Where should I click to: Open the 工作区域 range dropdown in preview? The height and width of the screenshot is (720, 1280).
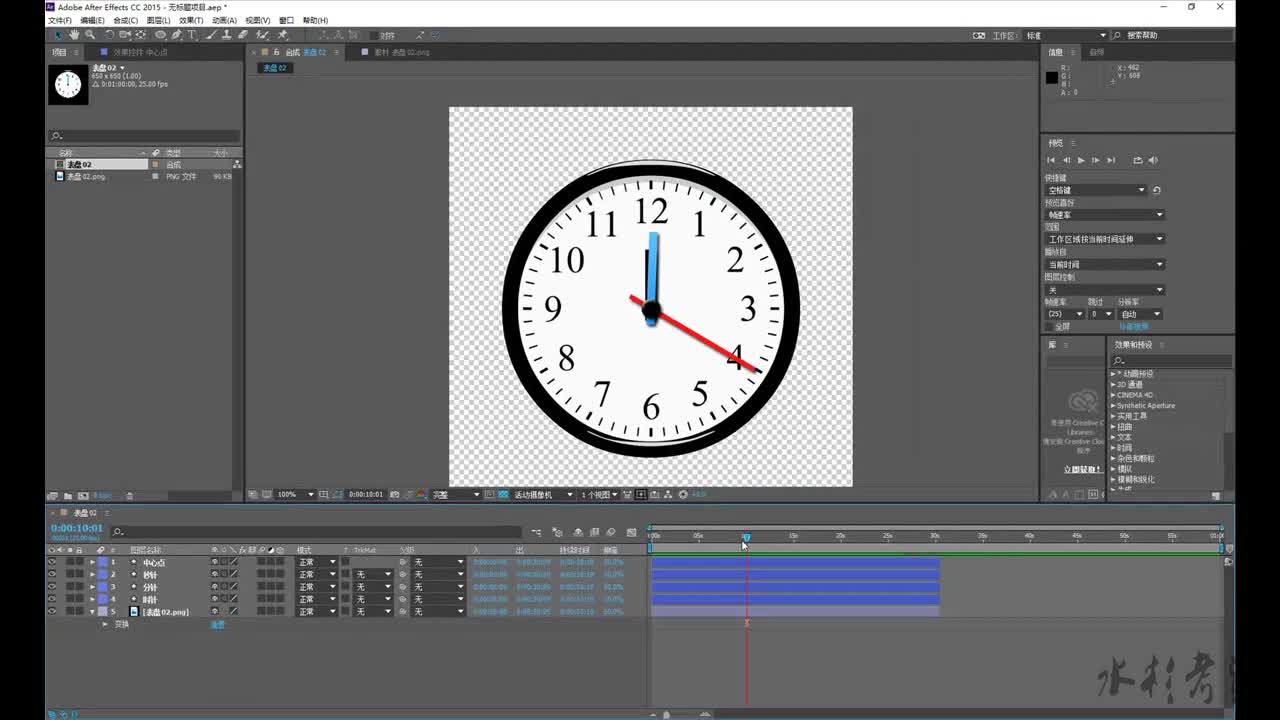click(1105, 239)
